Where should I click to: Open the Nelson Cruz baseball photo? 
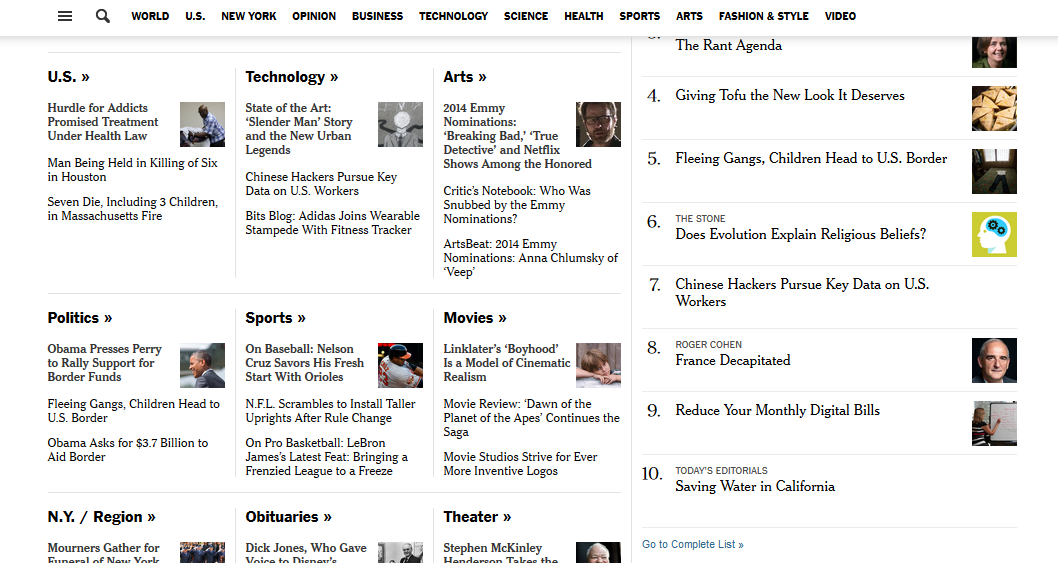400,365
